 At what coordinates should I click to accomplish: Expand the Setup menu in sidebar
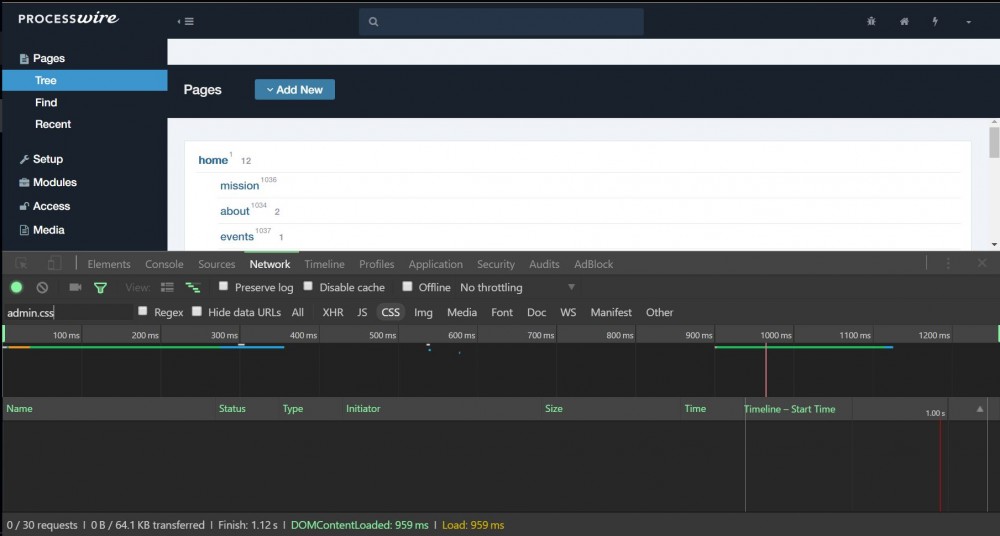(47, 159)
